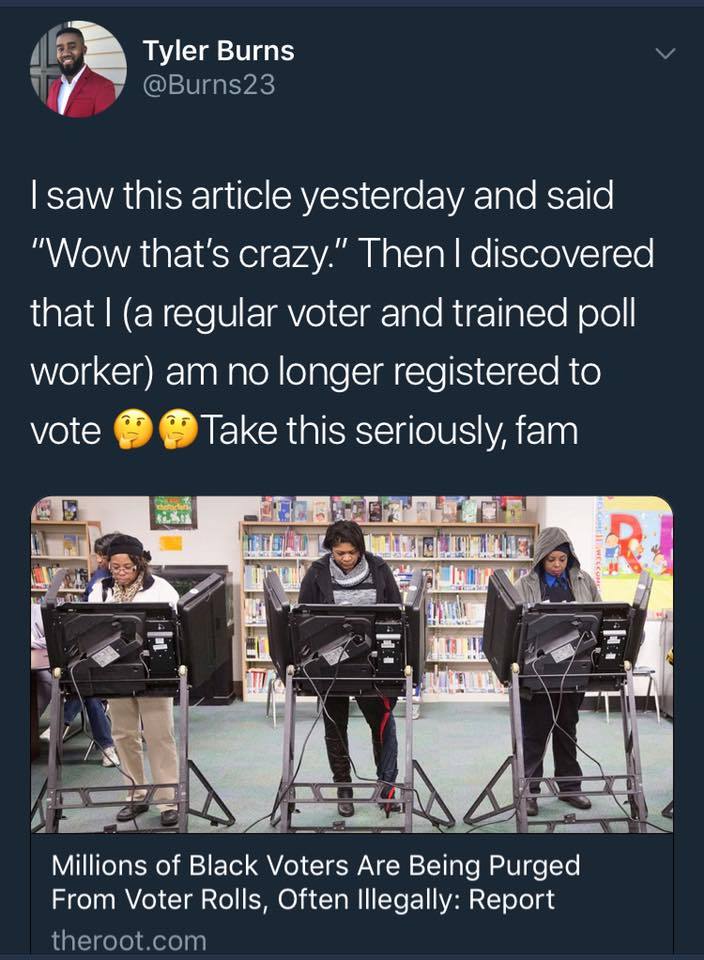Visit the theroot.com source link
Screen dimensions: 704x960
click(129, 940)
